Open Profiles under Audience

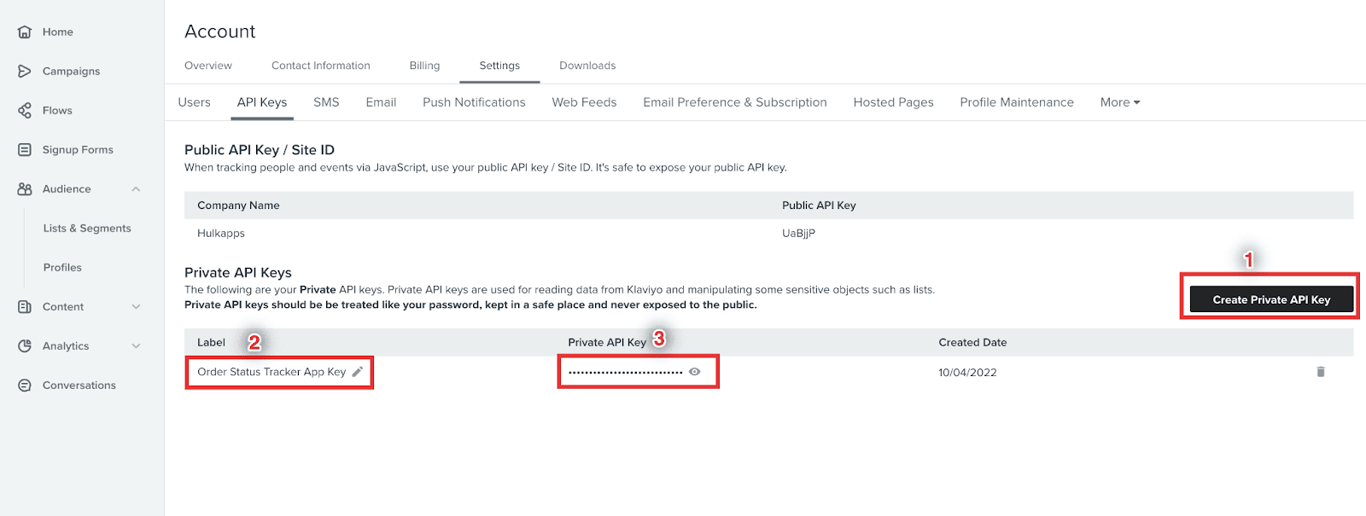(62, 267)
